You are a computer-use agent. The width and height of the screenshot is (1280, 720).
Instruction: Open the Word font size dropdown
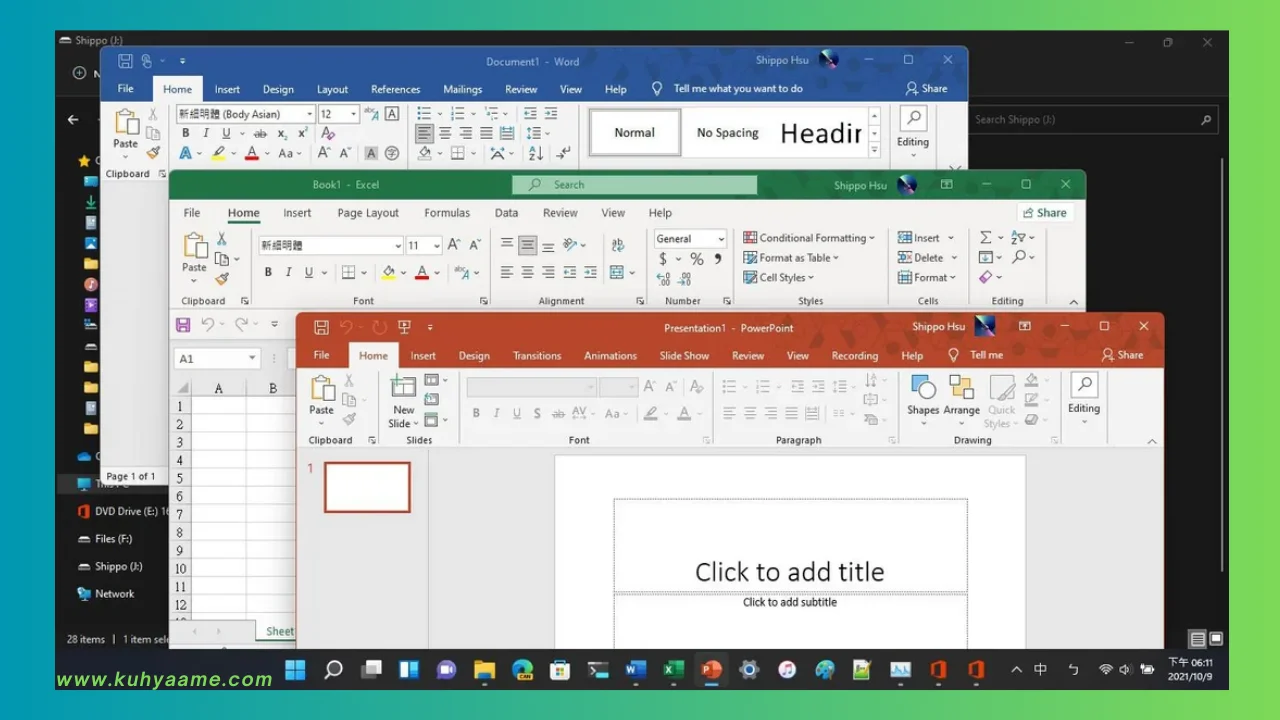point(354,114)
